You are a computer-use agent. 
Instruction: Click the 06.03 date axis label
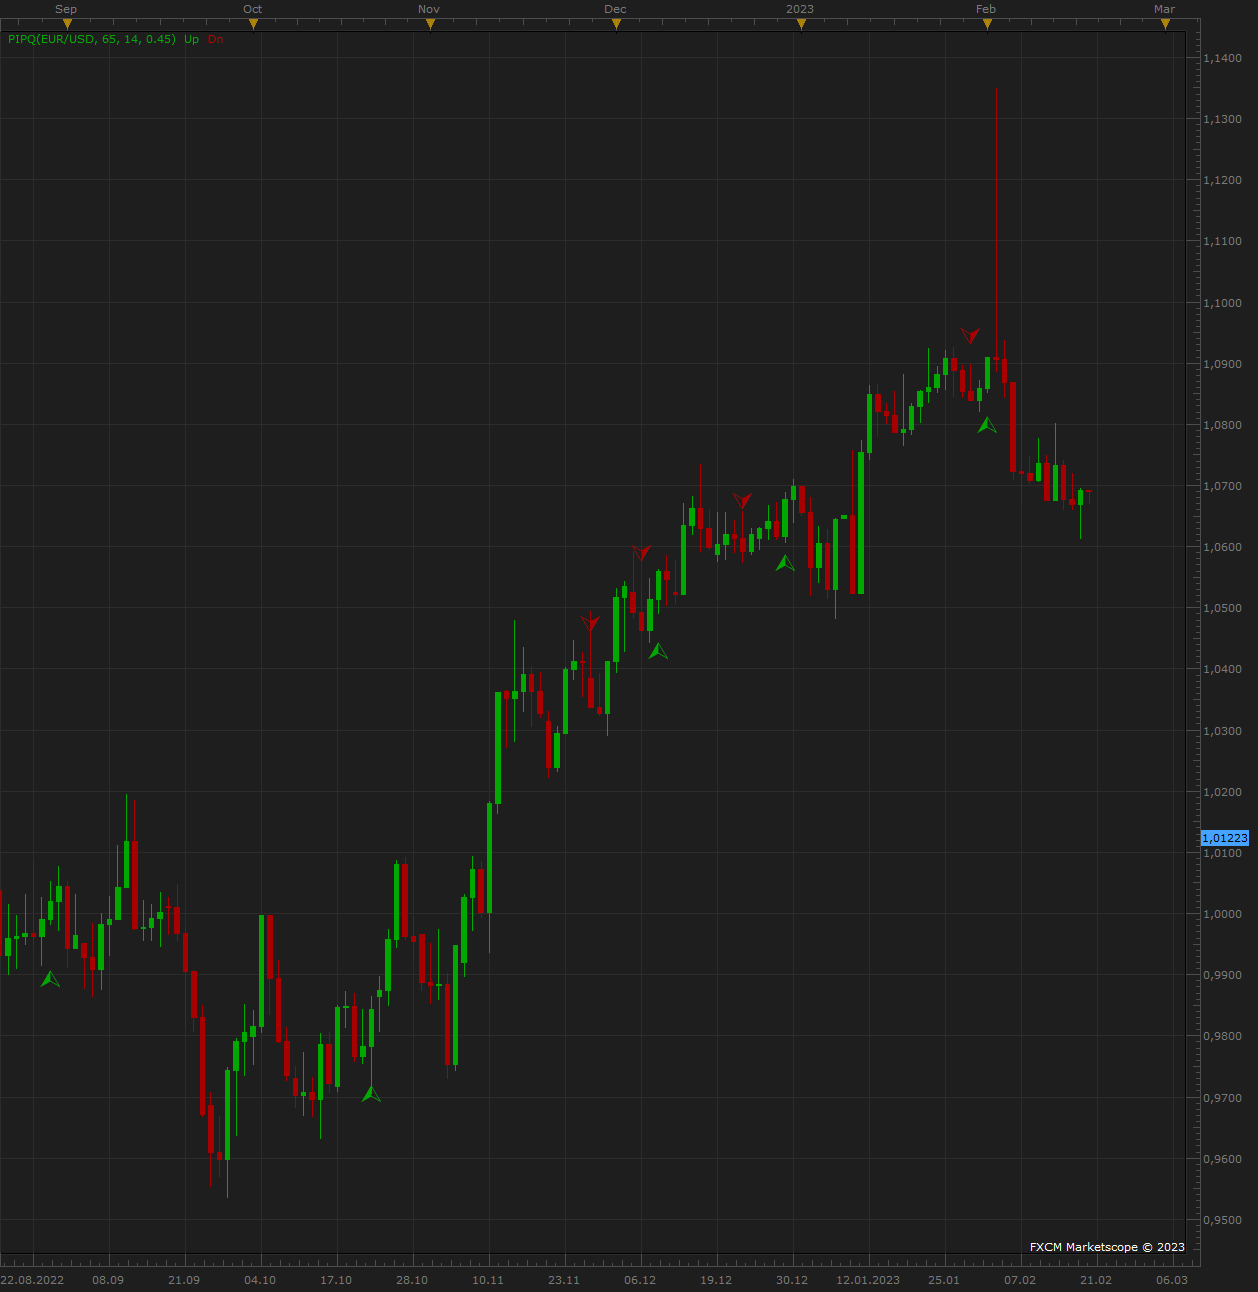1172,1280
